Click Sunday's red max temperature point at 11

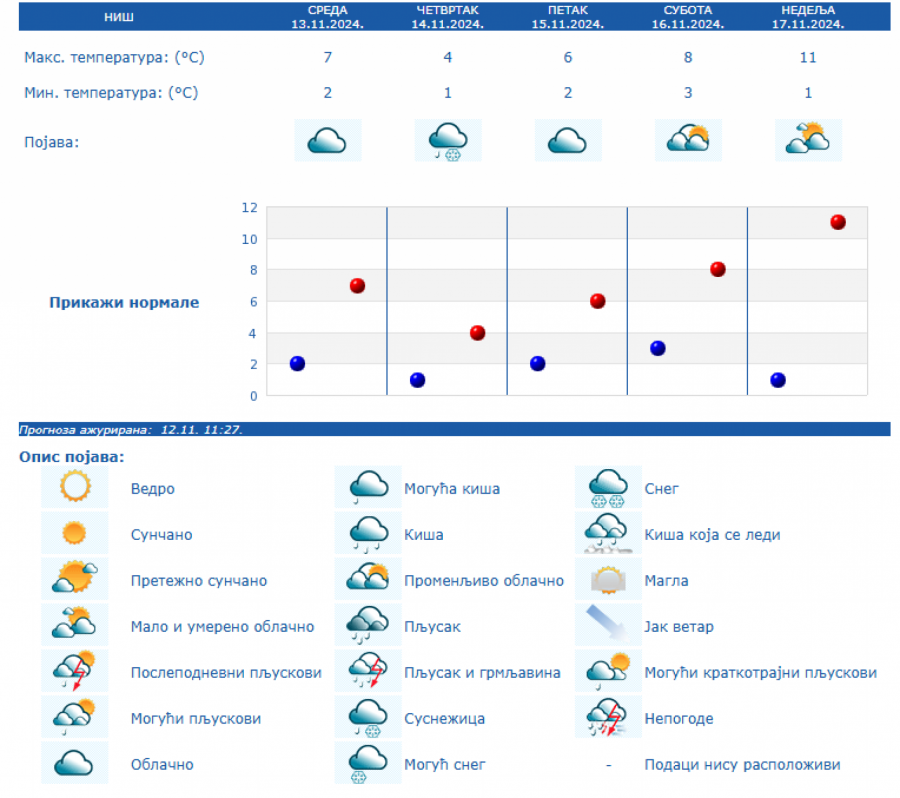tap(838, 222)
